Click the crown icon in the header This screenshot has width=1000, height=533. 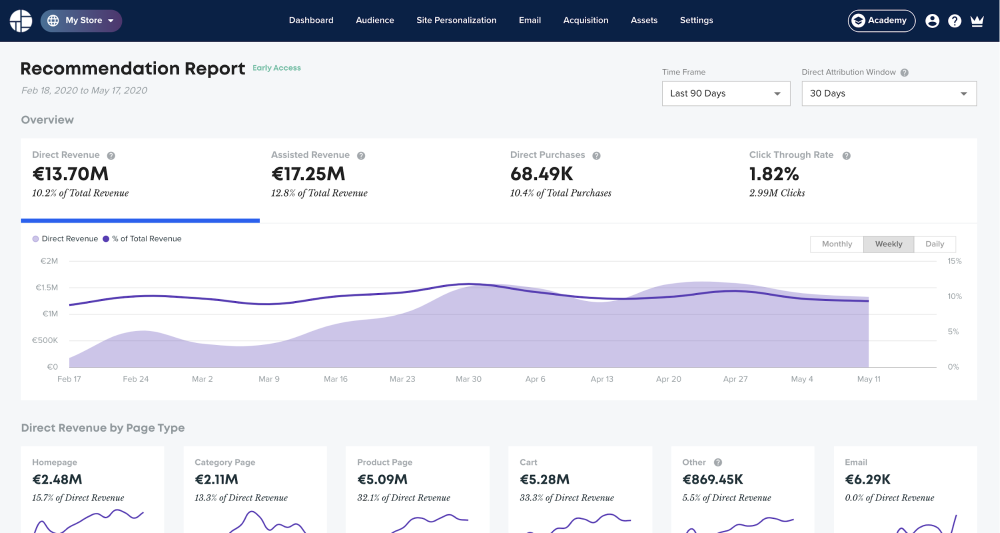(976, 21)
